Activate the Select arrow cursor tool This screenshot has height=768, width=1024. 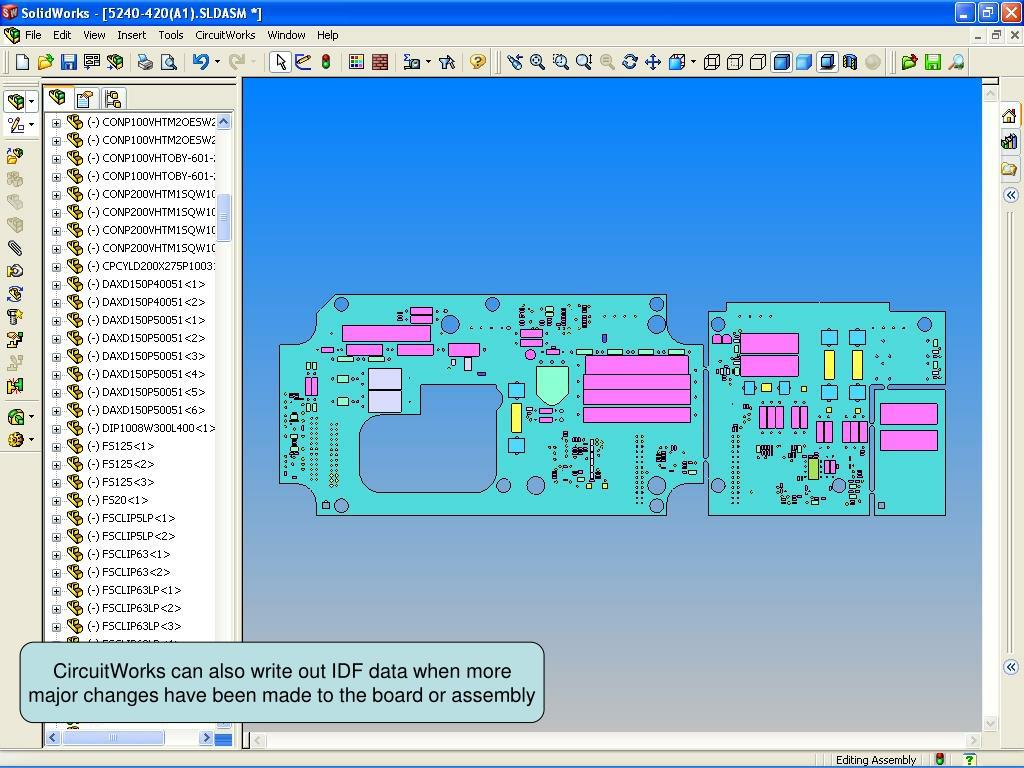280,62
